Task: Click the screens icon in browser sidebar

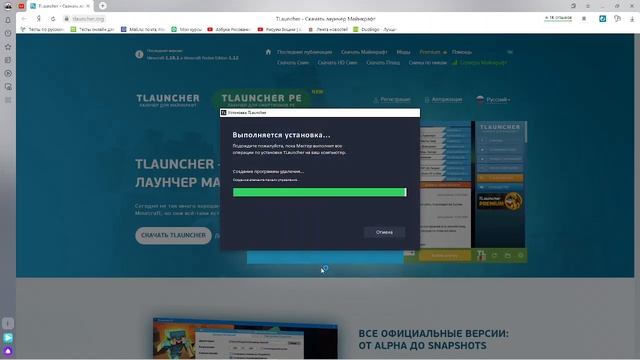Action: tap(8, 87)
